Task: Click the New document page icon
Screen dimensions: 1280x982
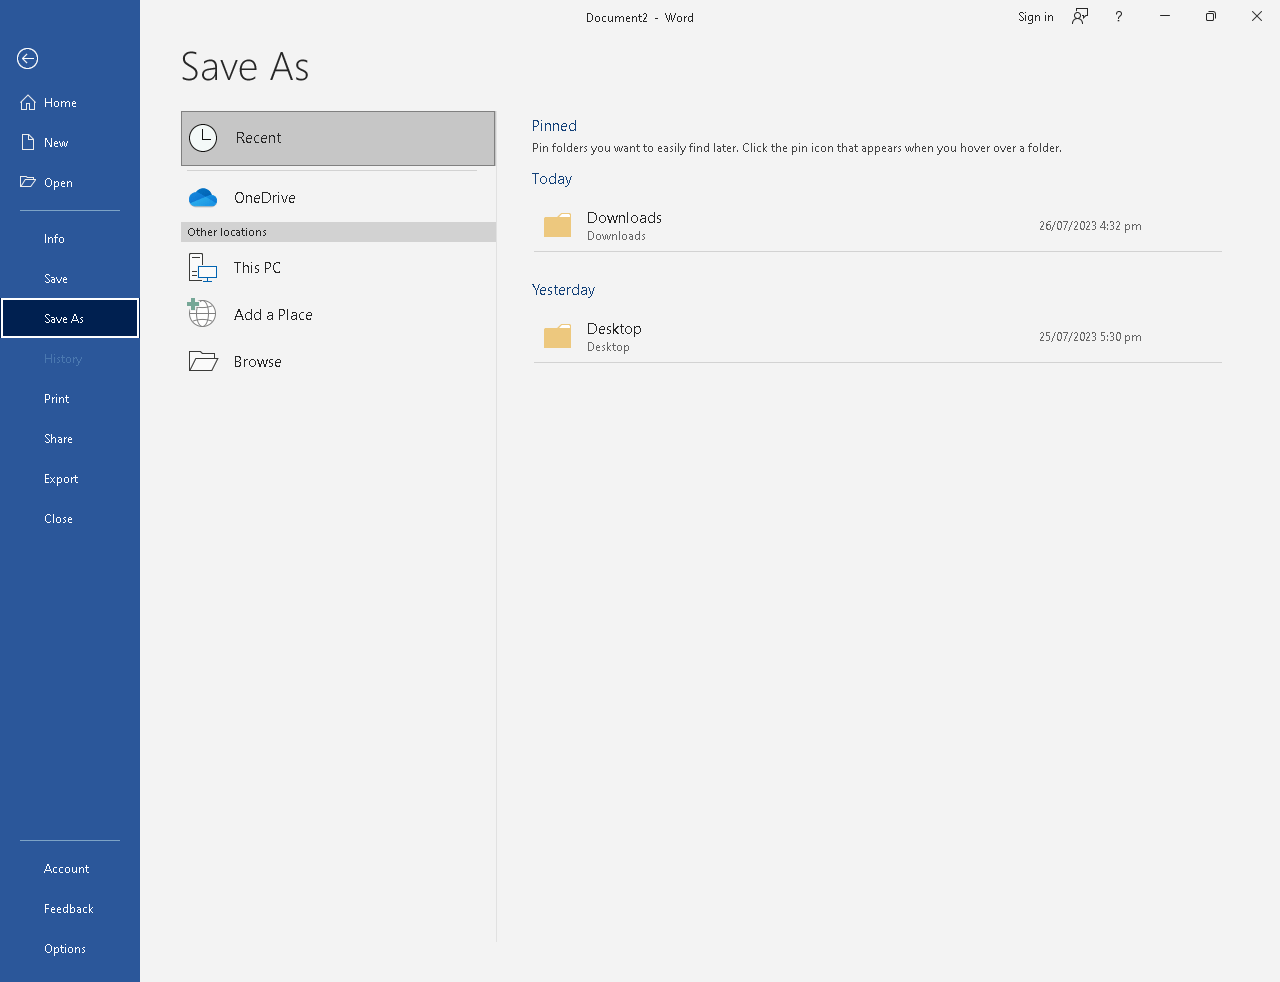Action: click(x=28, y=143)
